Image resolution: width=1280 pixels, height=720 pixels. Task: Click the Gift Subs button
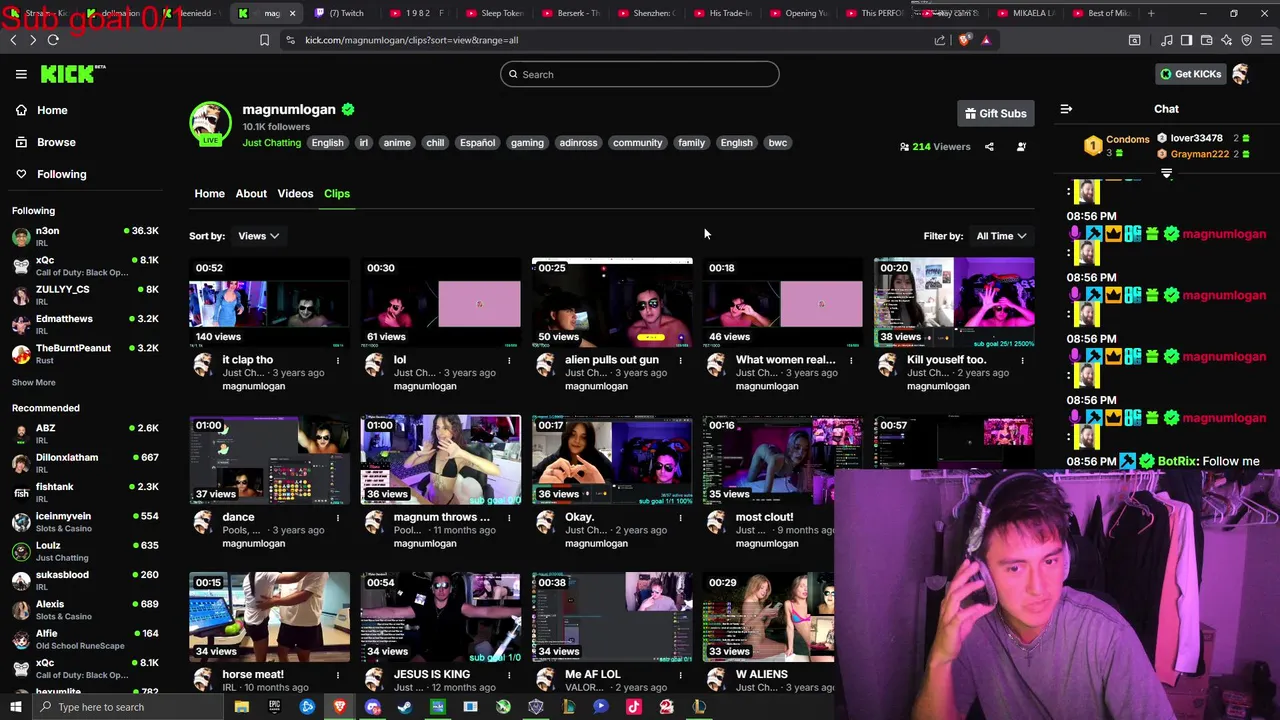pyautogui.click(x=996, y=113)
